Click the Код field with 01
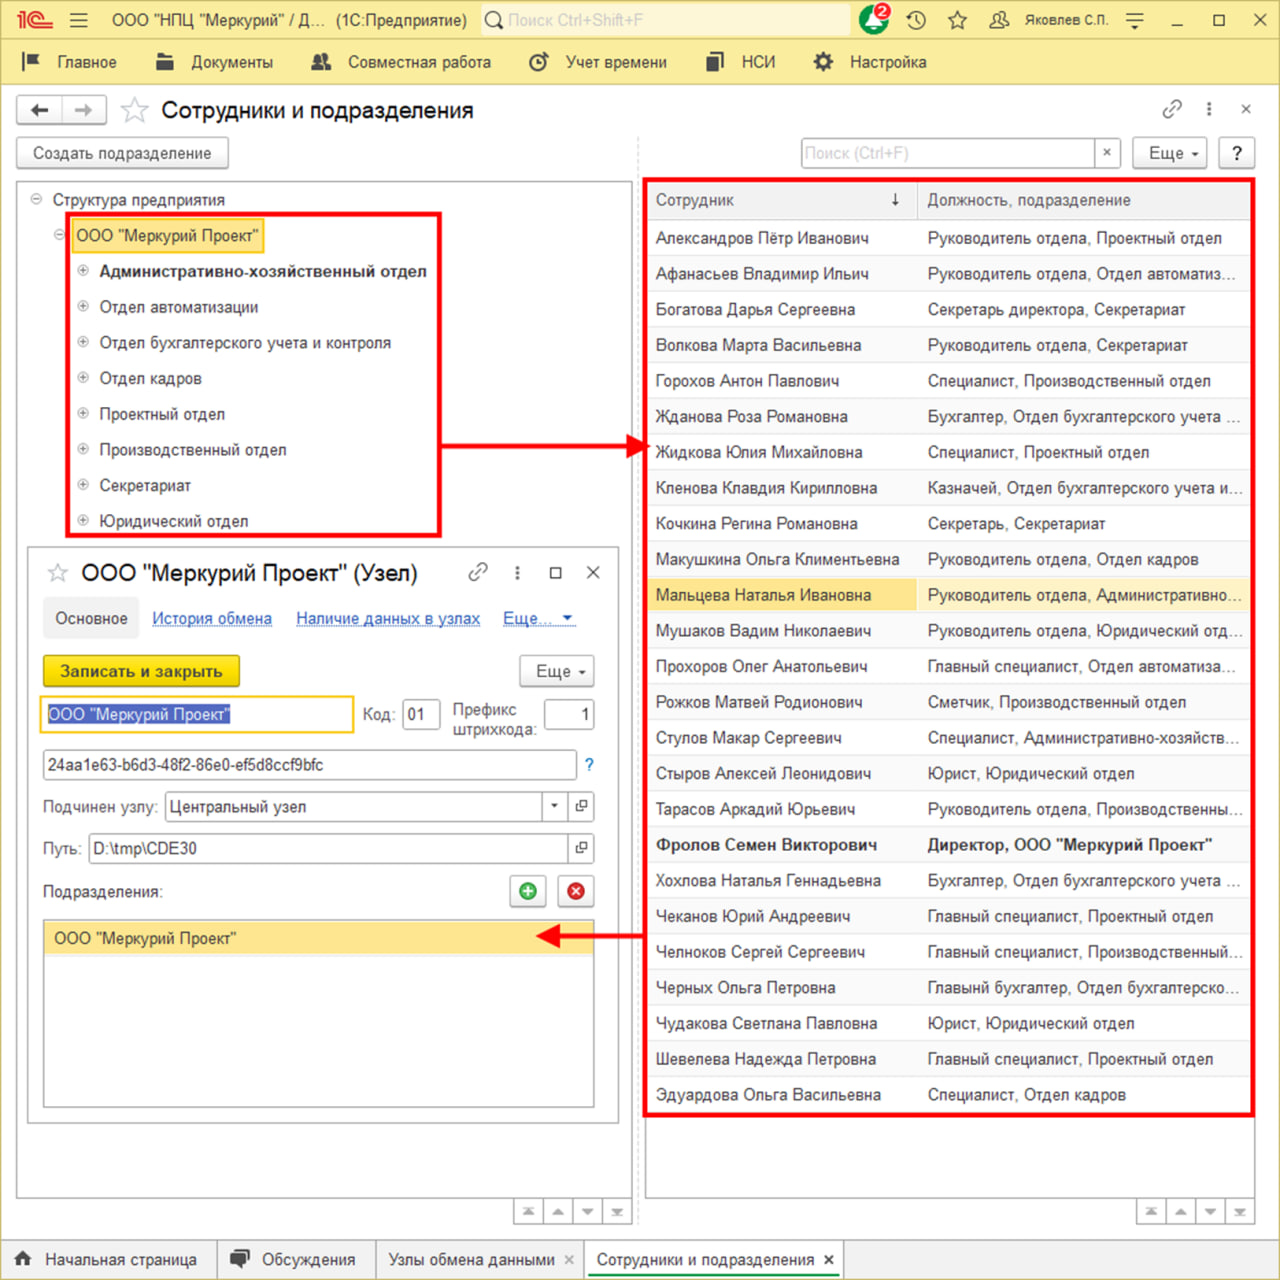Viewport: 1280px width, 1280px height. [421, 714]
